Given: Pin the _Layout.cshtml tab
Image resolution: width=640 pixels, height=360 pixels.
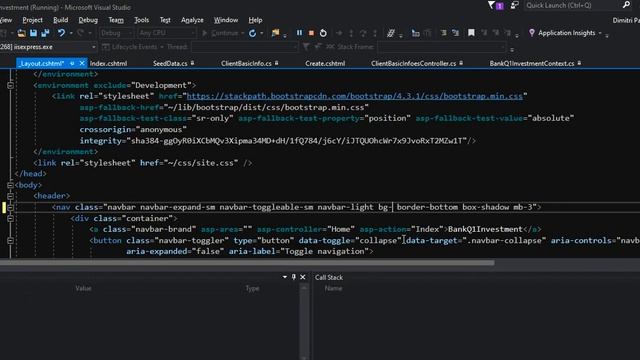Looking at the screenshot, I should point(72,63).
